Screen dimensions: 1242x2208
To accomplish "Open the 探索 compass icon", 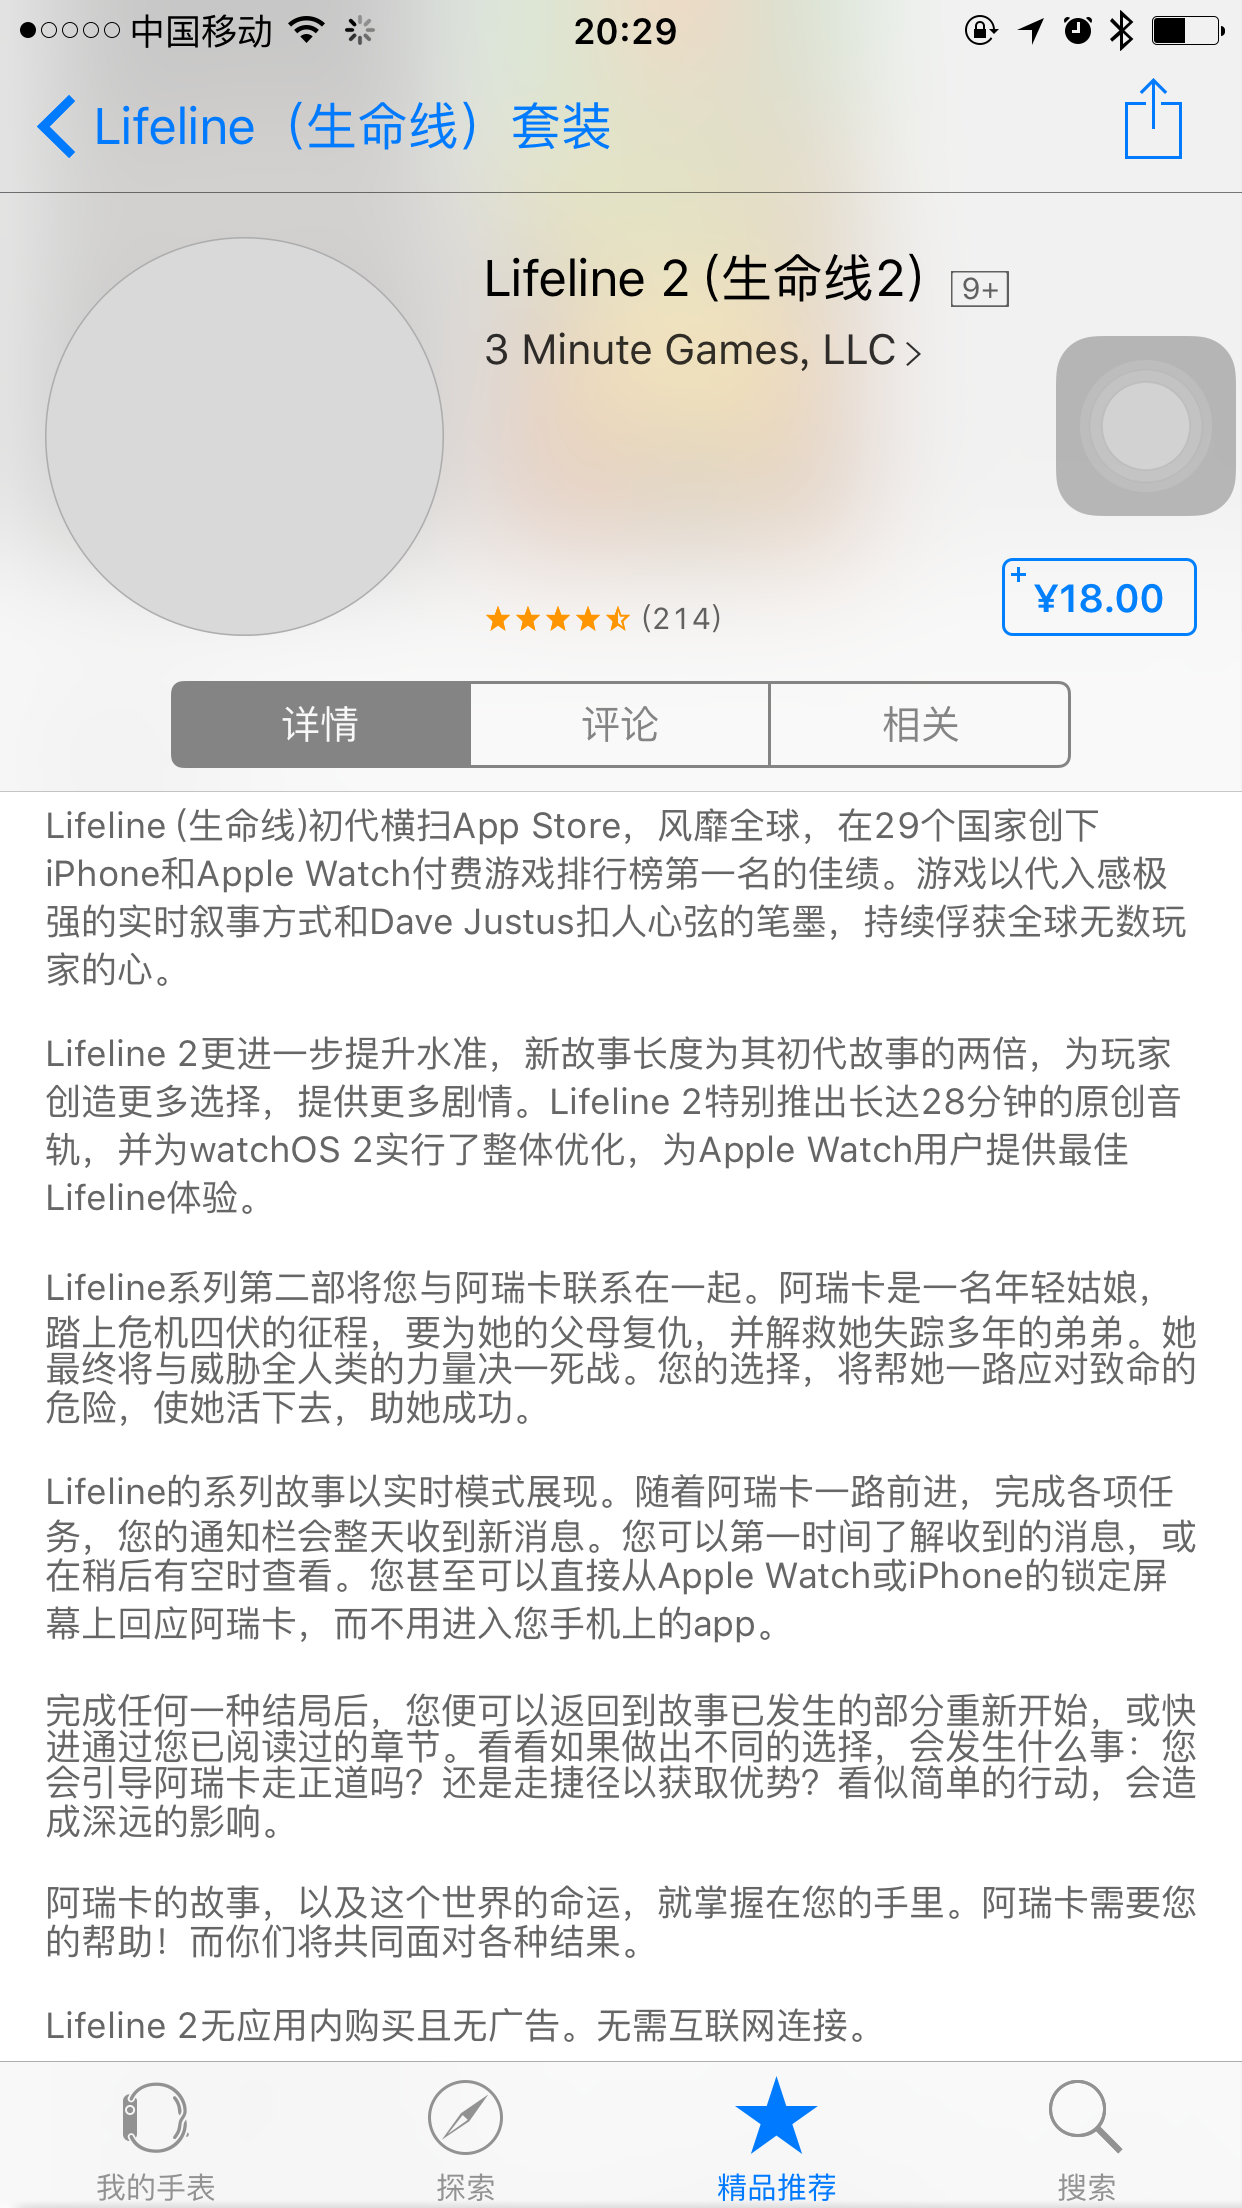I will 465,2118.
